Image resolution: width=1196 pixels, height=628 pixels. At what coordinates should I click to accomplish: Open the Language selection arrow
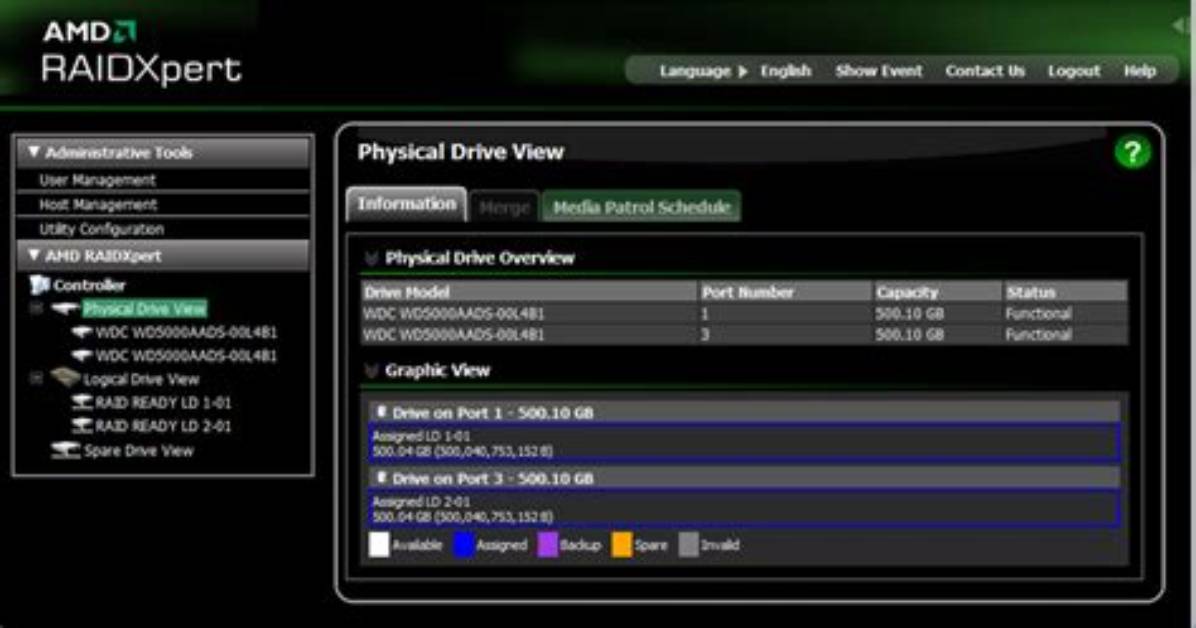pos(743,72)
